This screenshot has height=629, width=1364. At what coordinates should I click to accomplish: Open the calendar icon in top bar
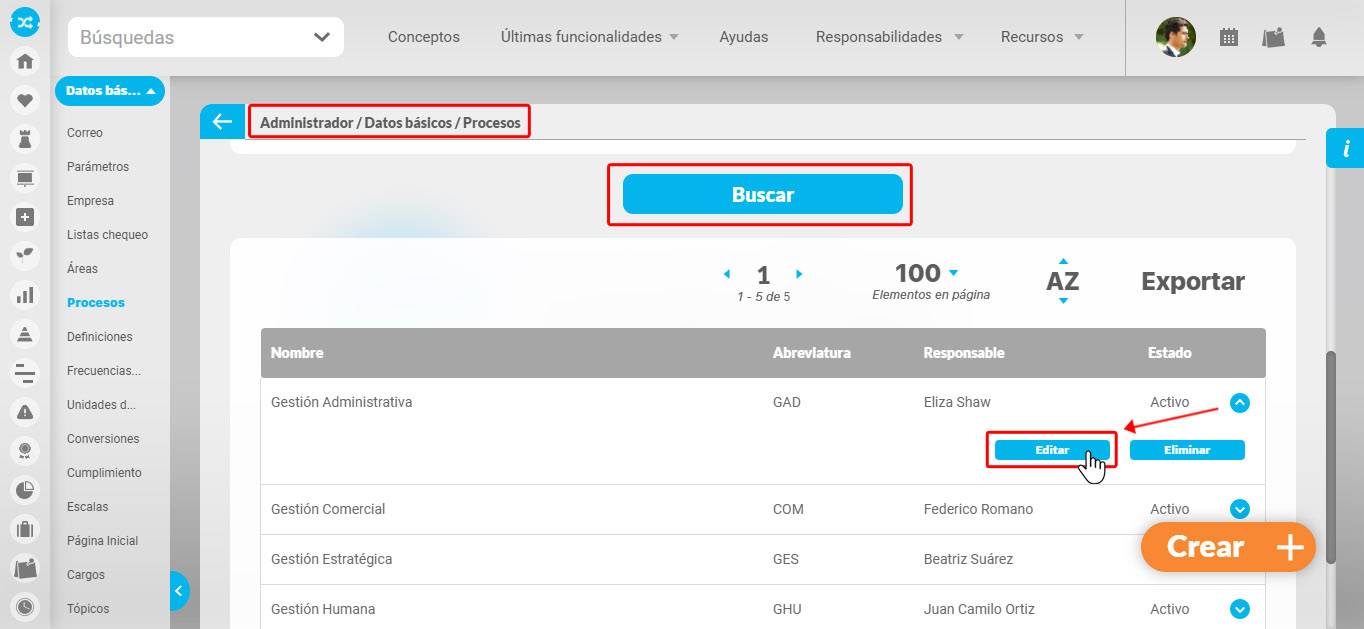click(1229, 38)
